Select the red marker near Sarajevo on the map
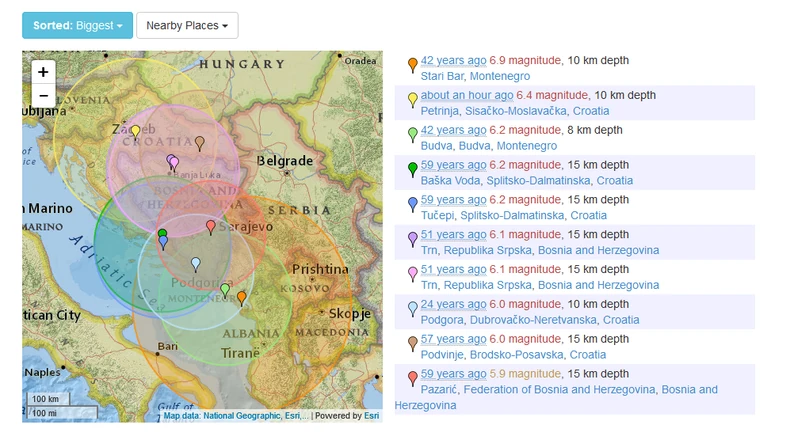The width and height of the screenshot is (790, 440). coord(211,227)
